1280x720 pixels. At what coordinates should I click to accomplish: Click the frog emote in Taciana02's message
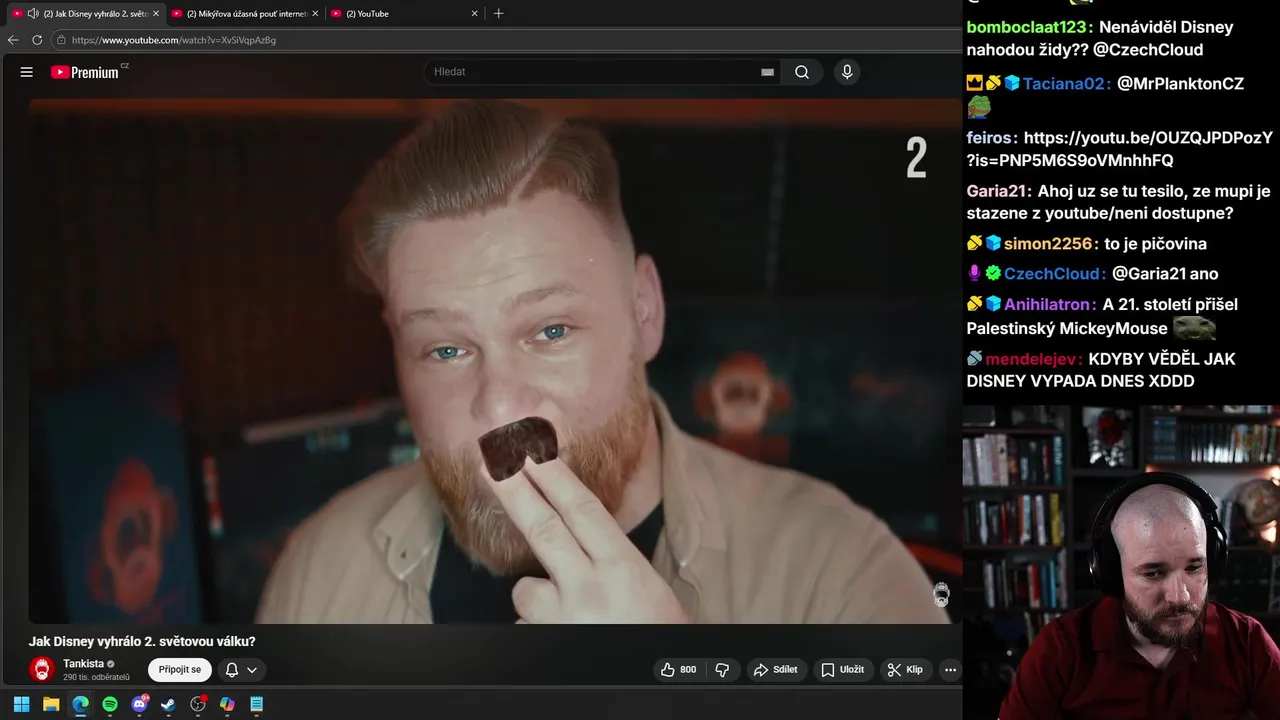[x=979, y=107]
